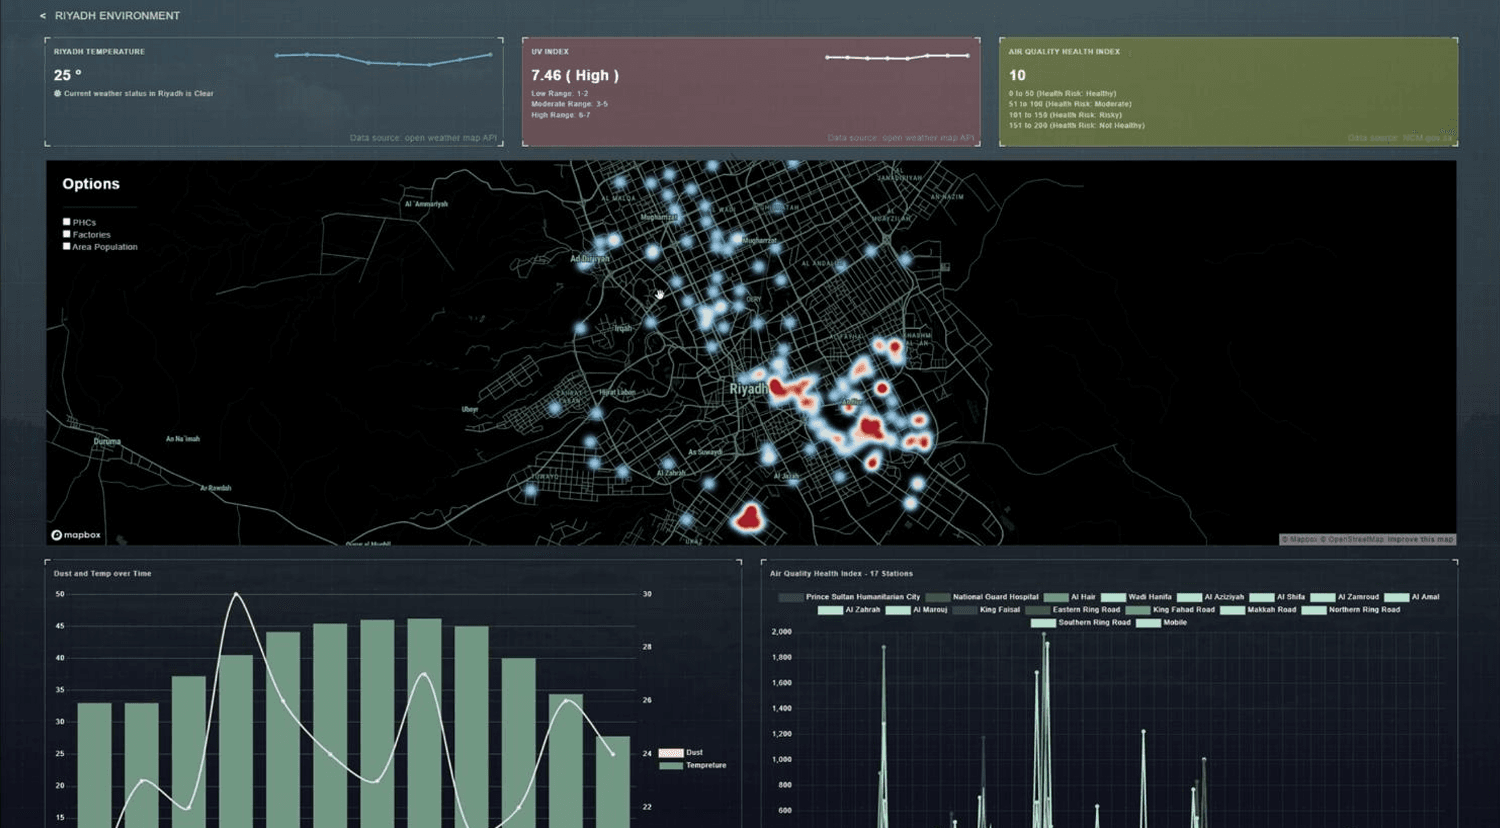Viewport: 1500px width, 828px height.
Task: Click the Al Zamroud color swatch
Action: click(x=1322, y=597)
